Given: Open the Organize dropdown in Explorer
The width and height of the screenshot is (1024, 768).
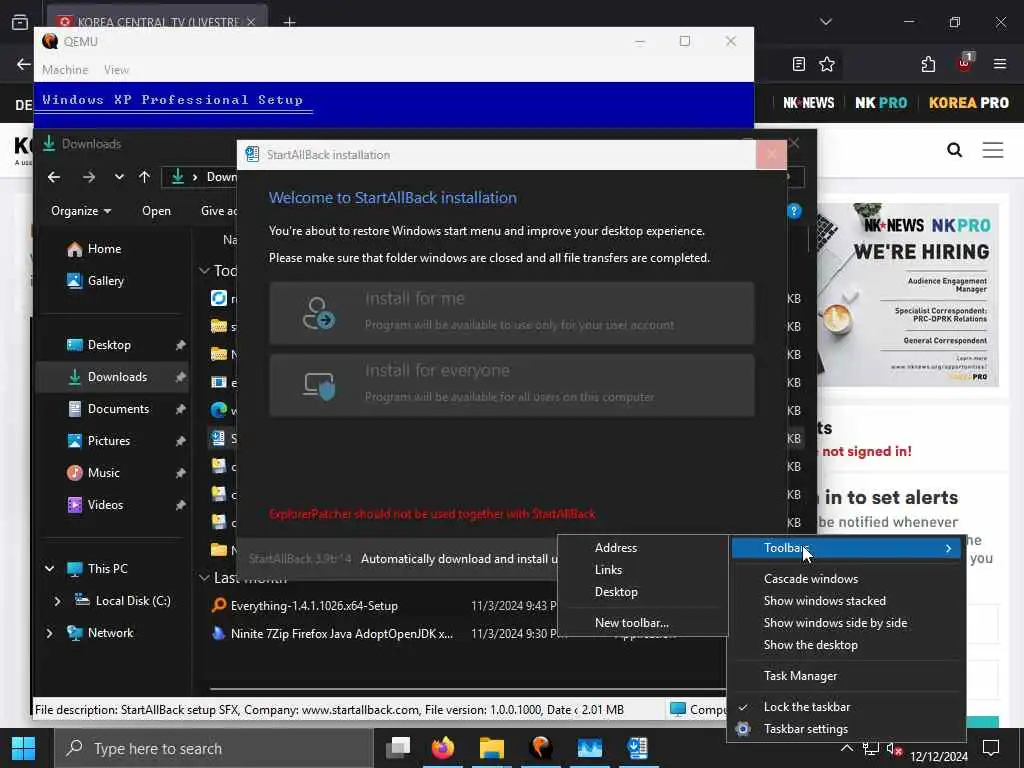Looking at the screenshot, I should tap(81, 211).
